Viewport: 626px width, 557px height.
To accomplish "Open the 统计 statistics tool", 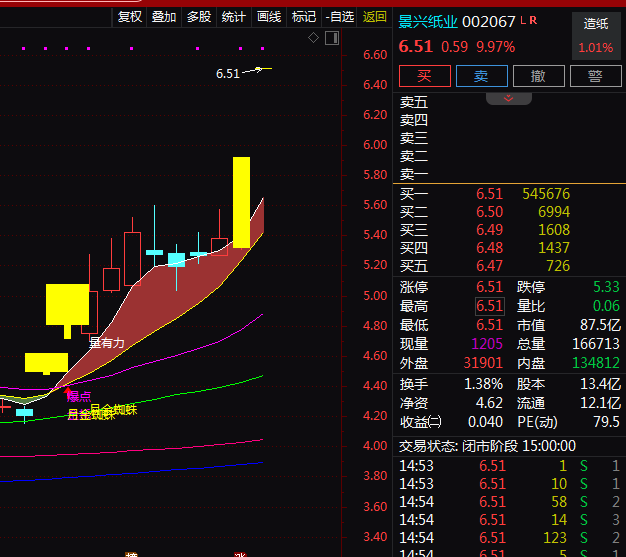I will point(234,17).
